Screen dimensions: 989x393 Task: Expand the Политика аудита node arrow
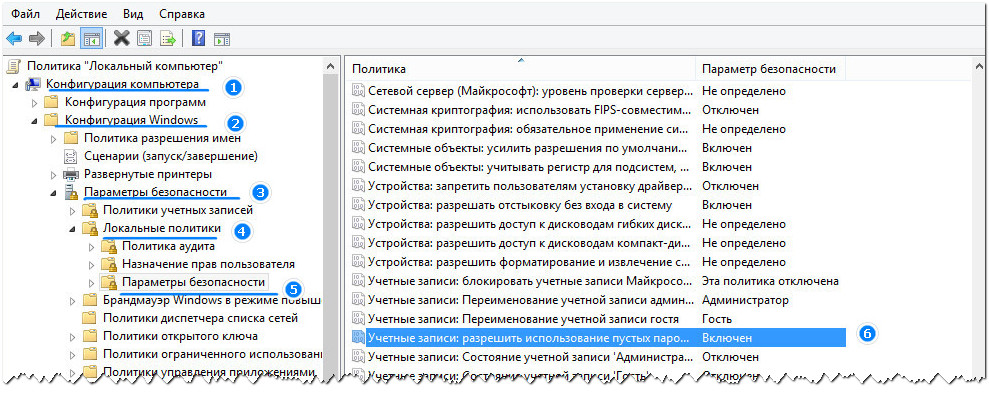tap(91, 247)
